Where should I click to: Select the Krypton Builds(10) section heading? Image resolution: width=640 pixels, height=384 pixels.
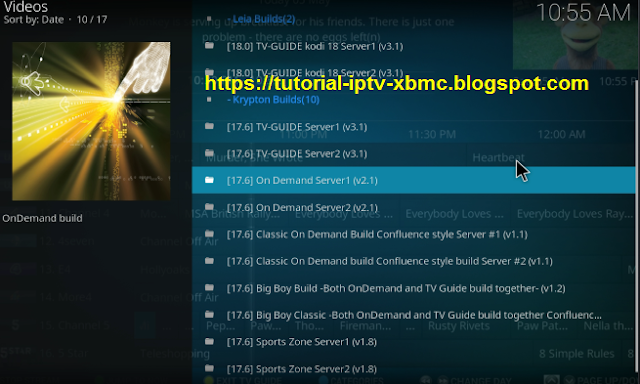[273, 100]
